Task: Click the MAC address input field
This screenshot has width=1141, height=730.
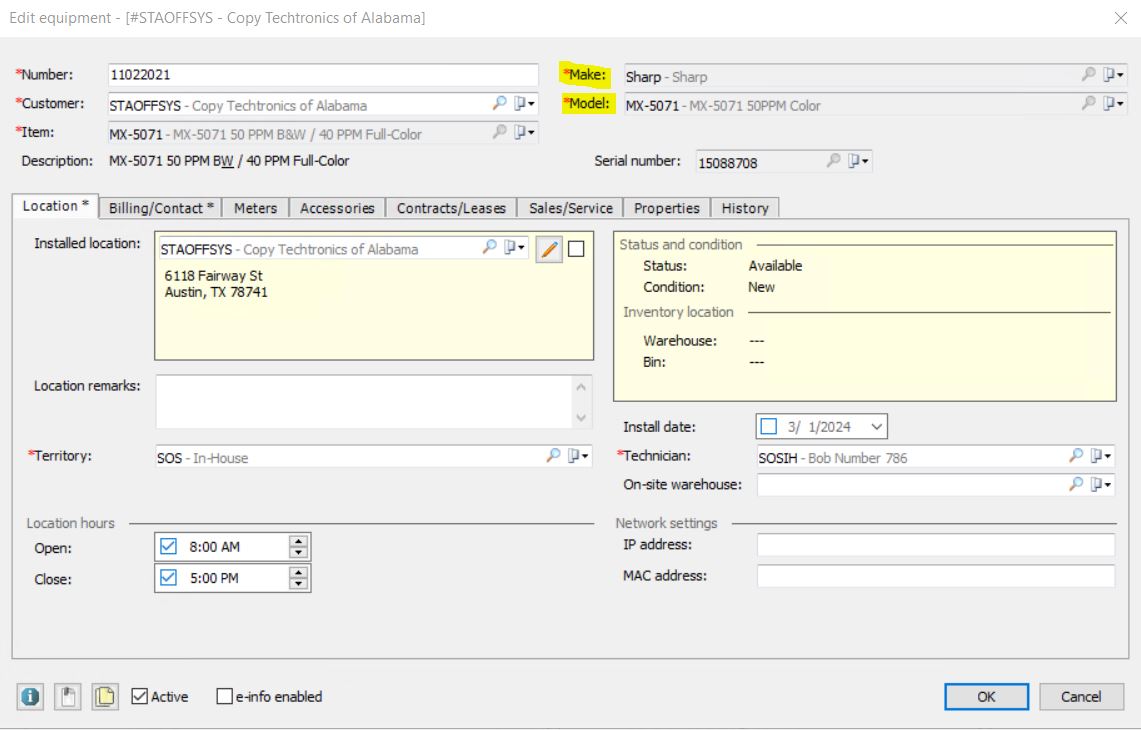Action: coord(936,576)
